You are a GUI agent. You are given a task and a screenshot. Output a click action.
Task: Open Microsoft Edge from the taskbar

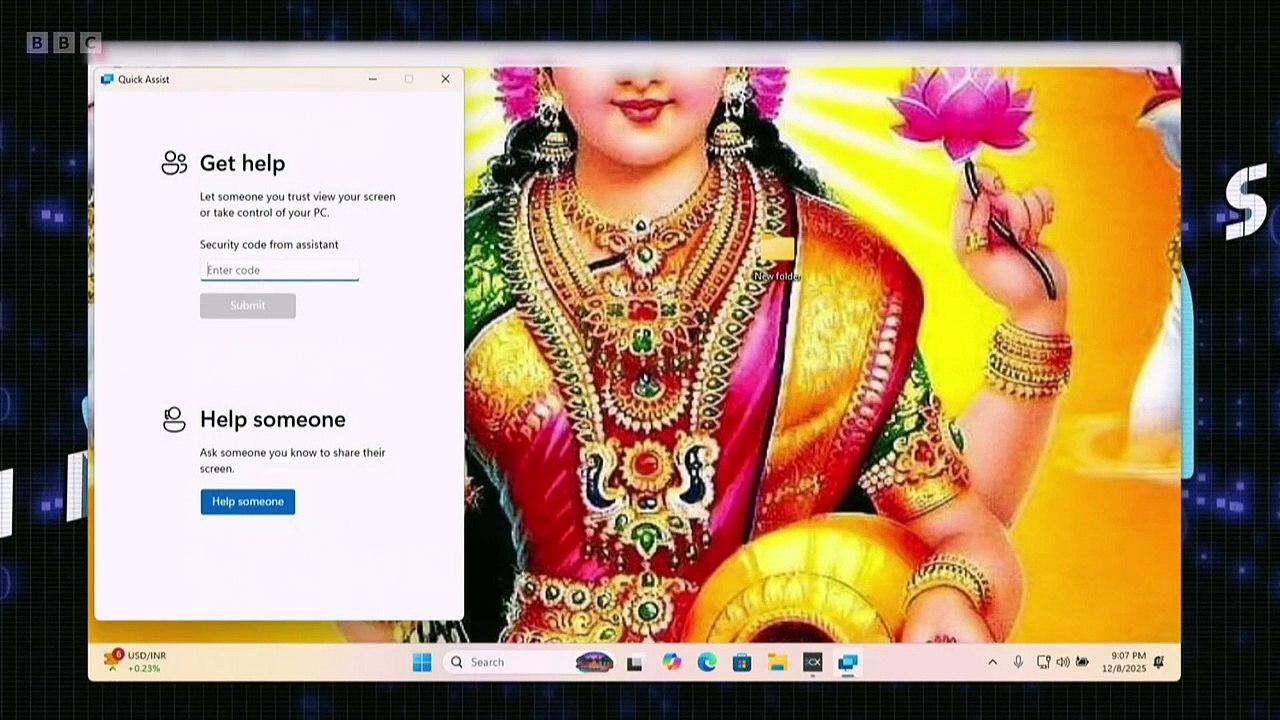tap(707, 662)
